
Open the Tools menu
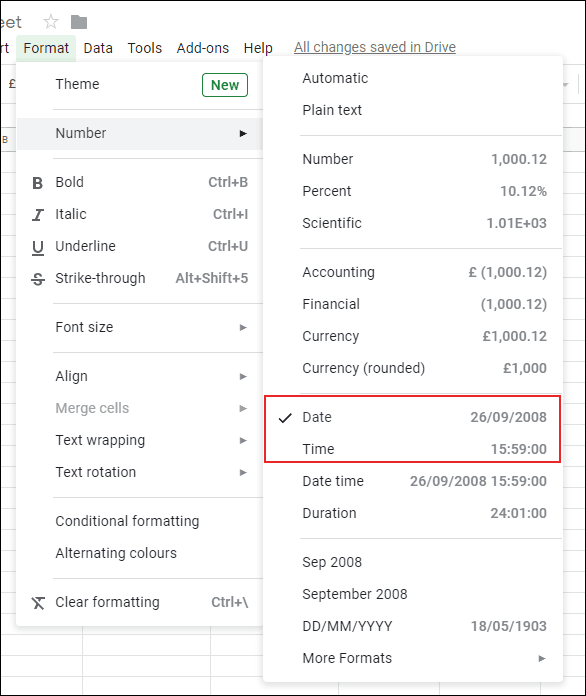click(x=145, y=48)
